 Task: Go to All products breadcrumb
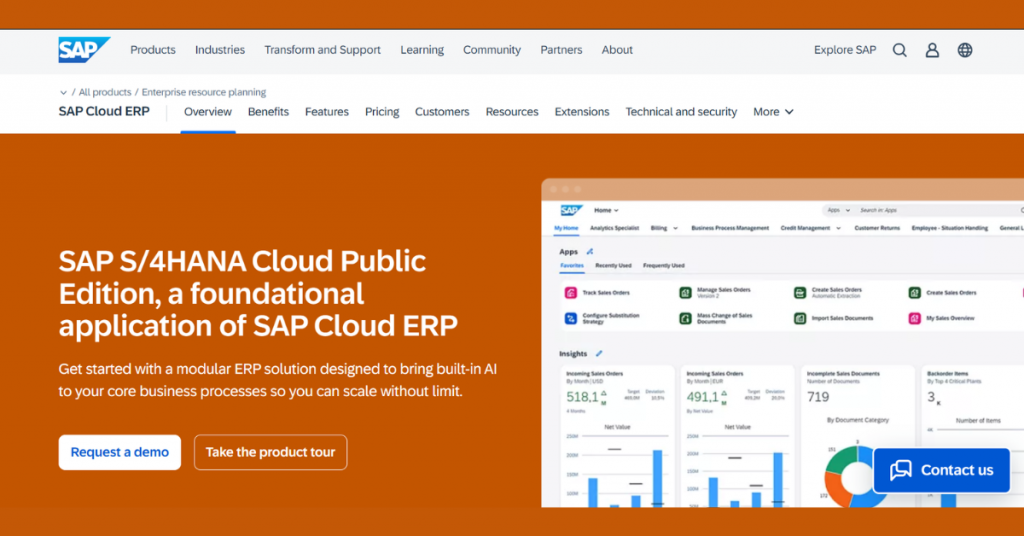(104, 92)
